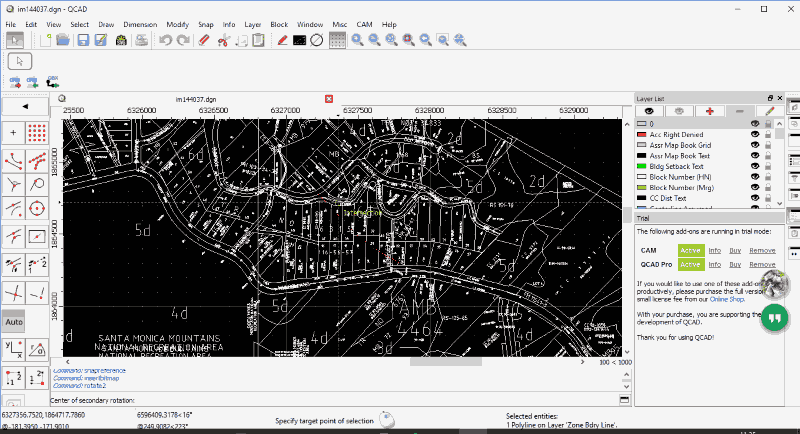Click olive swatch of Block Number (Mrg)
This screenshot has height=434, width=800.
pyautogui.click(x=642, y=188)
